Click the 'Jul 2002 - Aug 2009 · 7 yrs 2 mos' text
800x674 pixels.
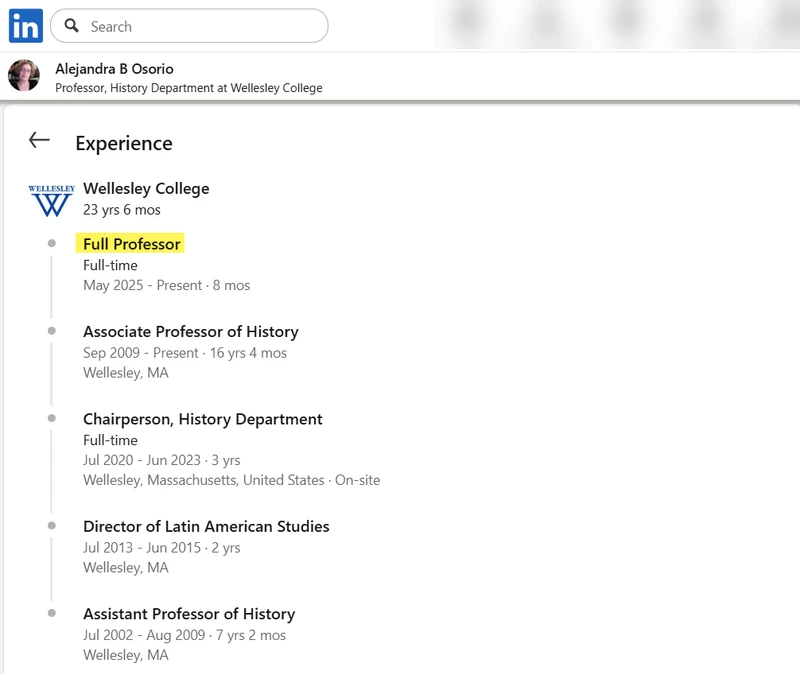[x=185, y=635]
